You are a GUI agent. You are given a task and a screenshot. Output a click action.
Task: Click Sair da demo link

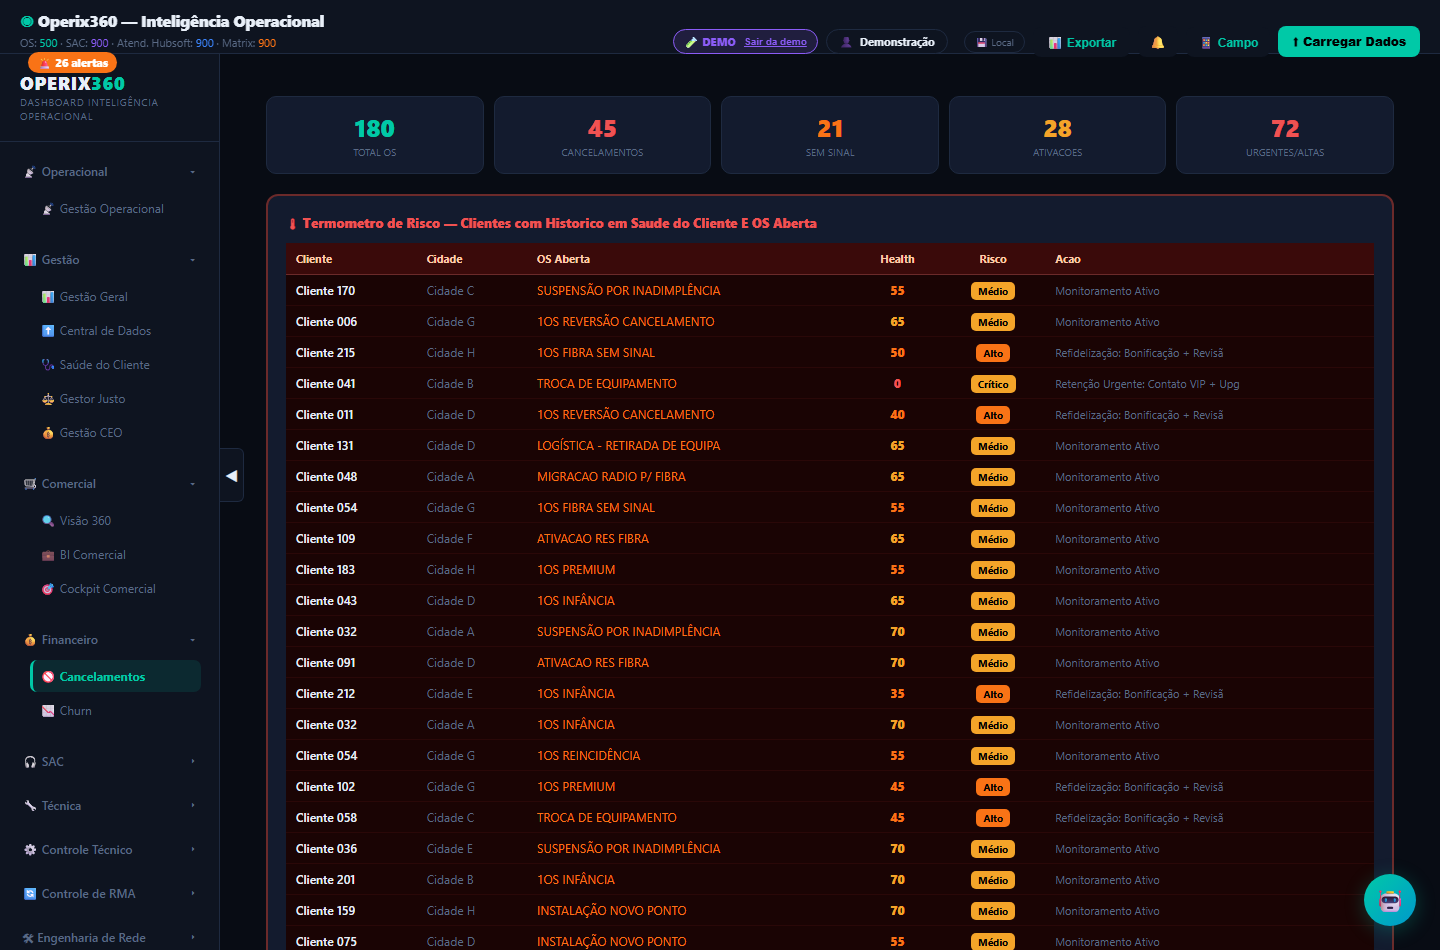click(775, 42)
